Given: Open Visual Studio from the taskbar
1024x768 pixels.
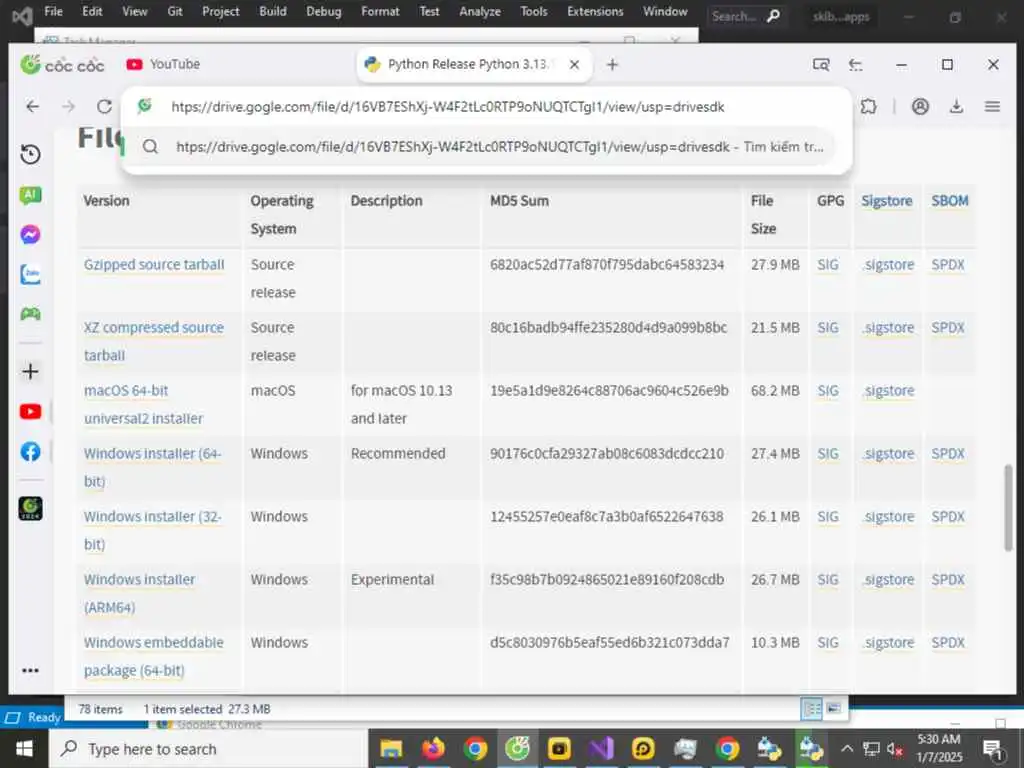Looking at the screenshot, I should [600, 748].
